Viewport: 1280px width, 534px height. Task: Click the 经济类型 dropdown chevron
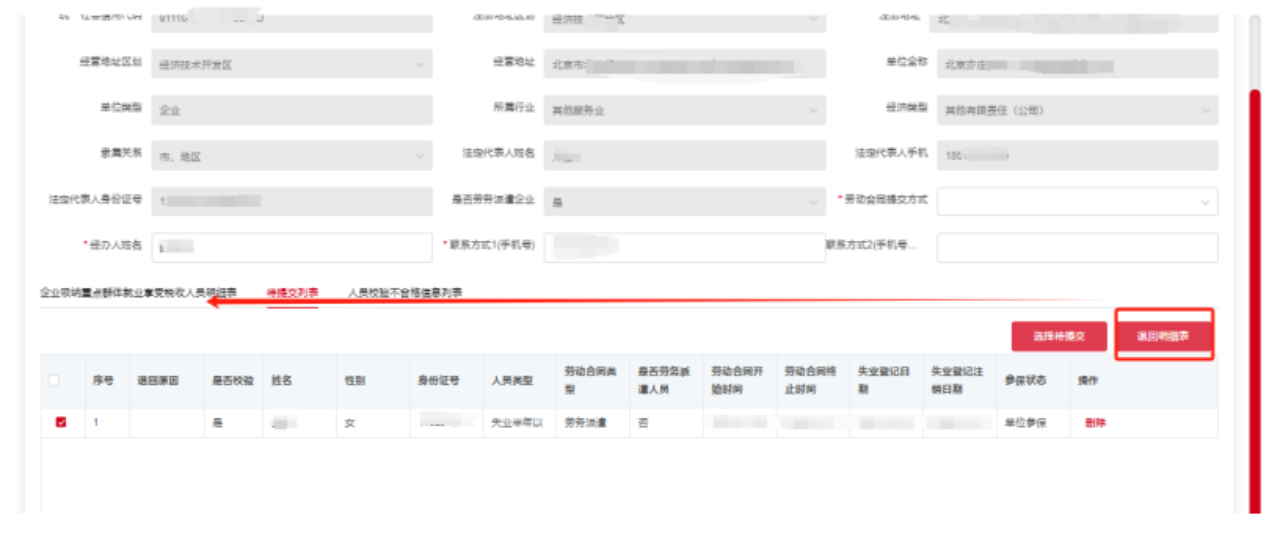(x=1204, y=110)
